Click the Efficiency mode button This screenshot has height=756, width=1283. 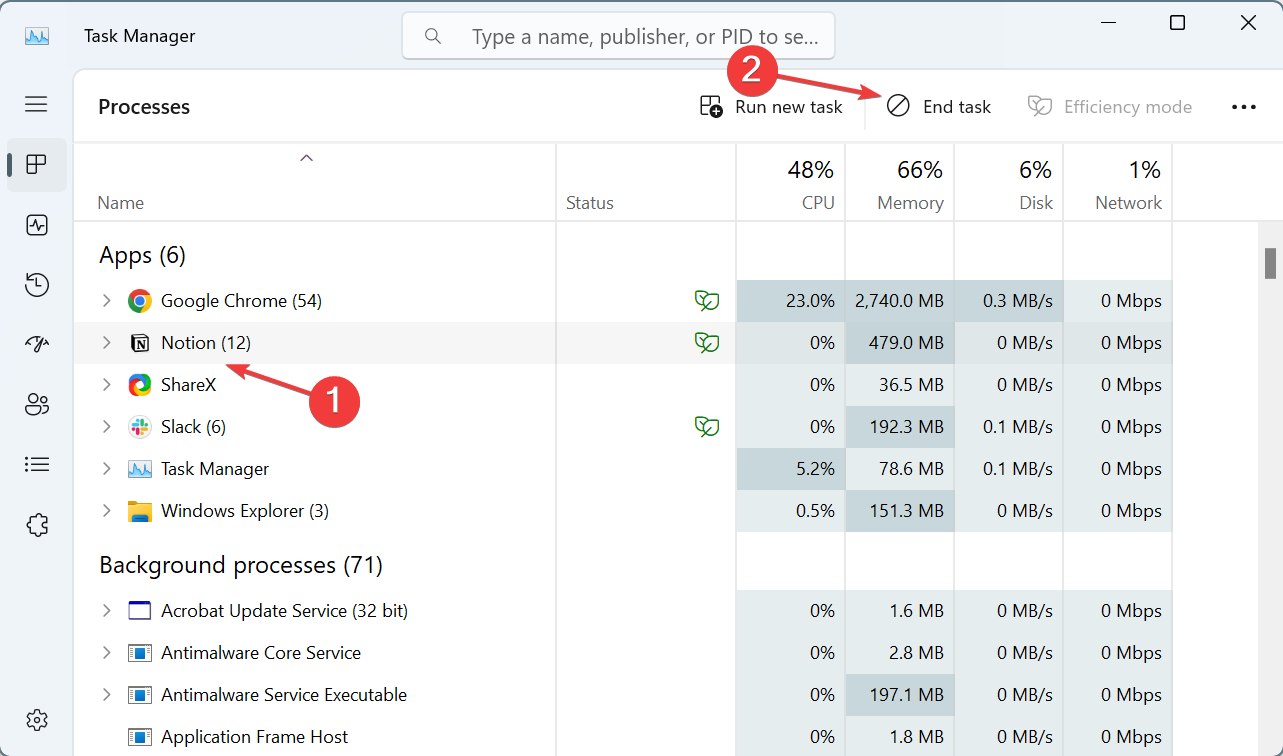1110,107
